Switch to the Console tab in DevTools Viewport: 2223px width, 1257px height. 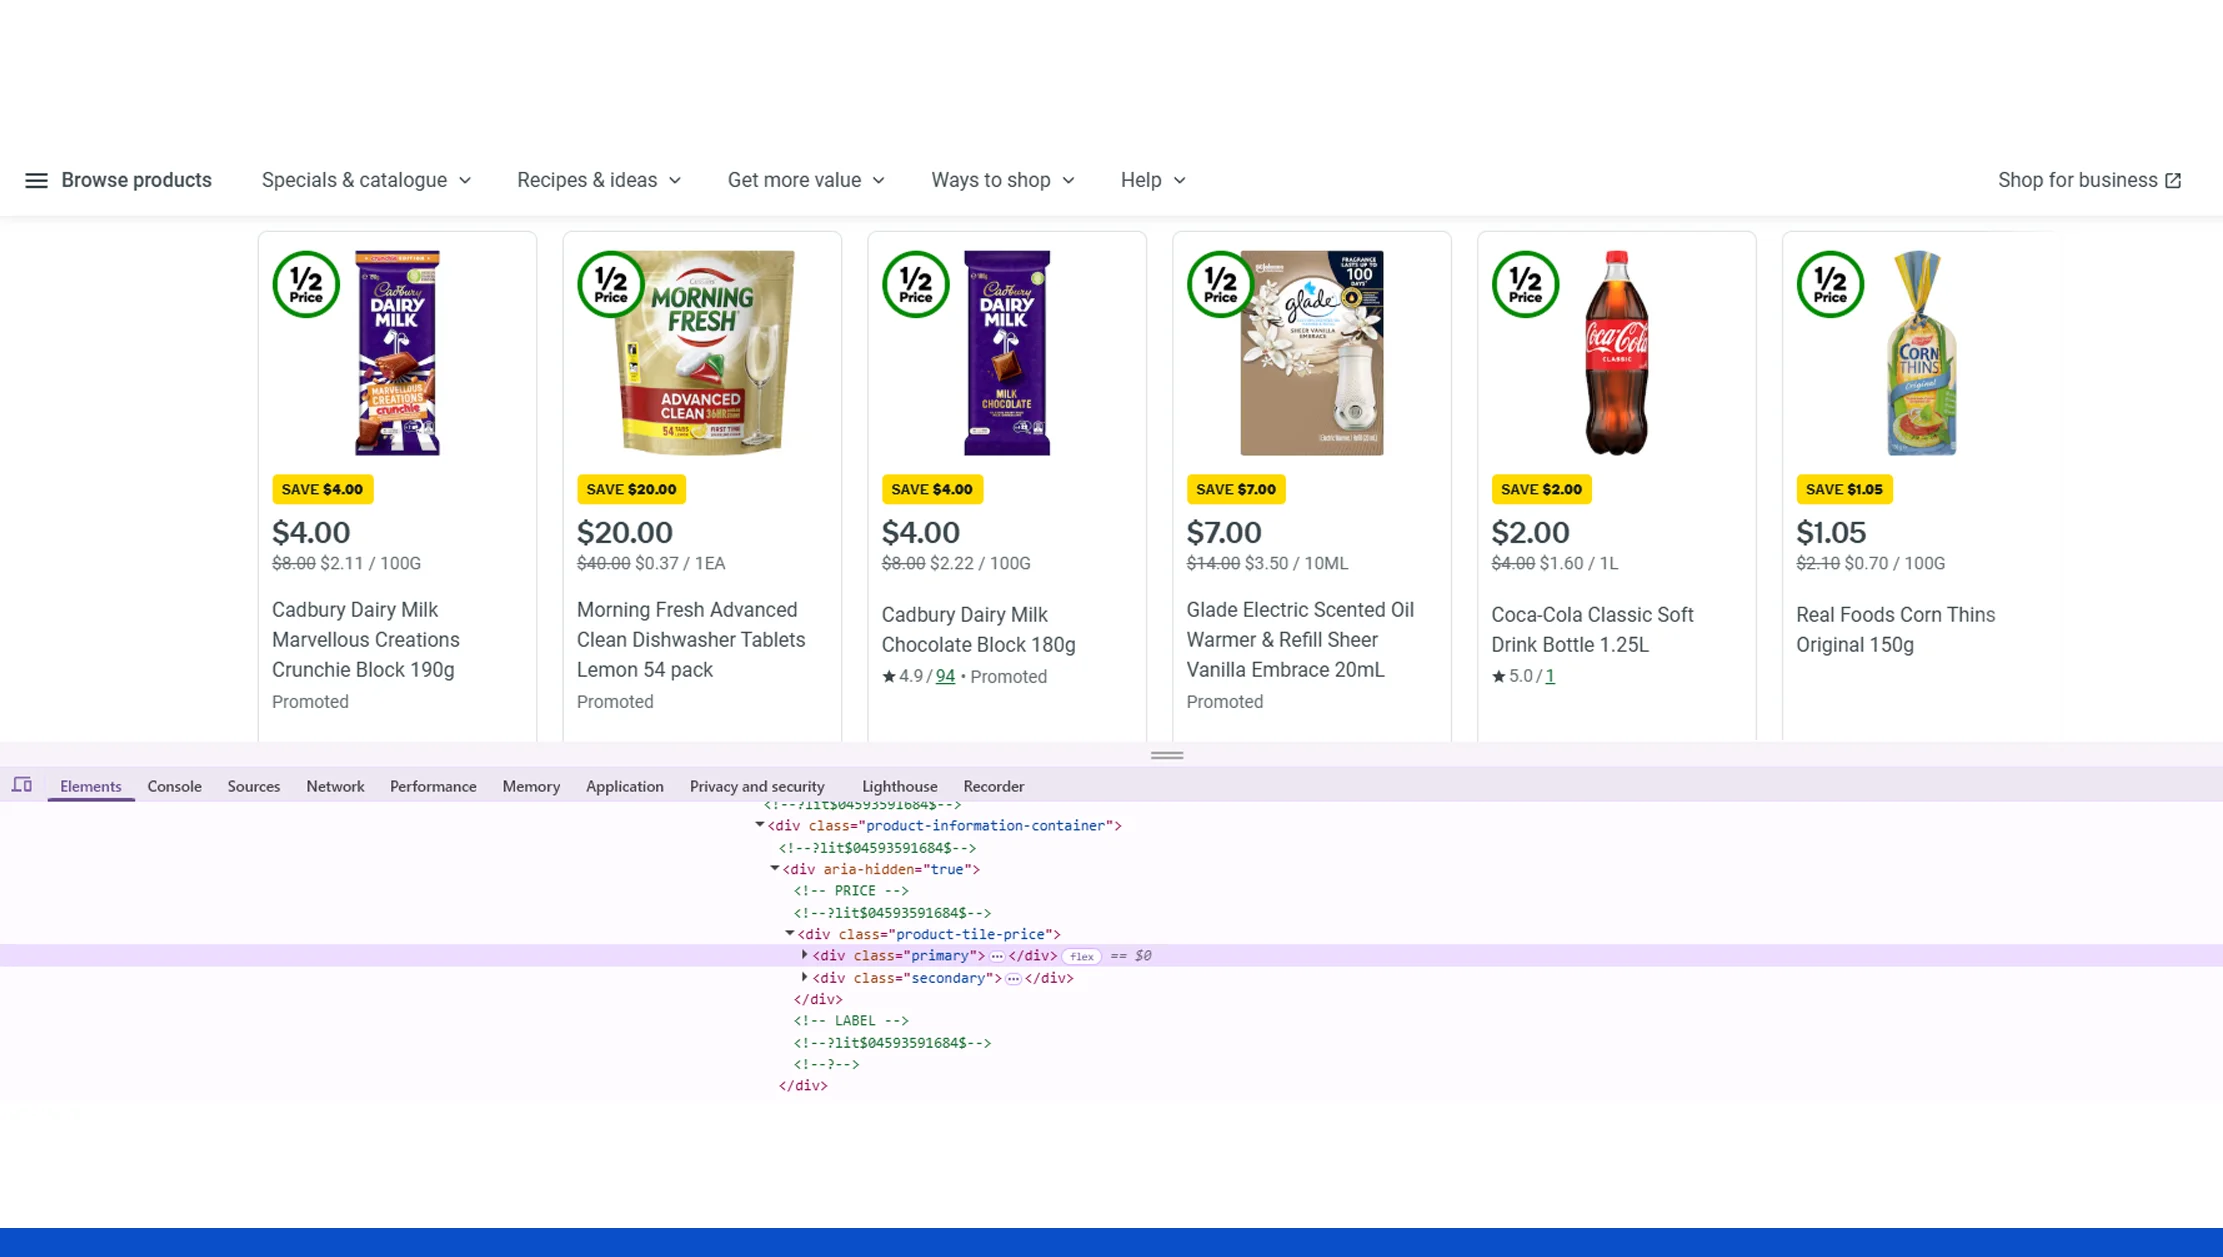point(174,786)
